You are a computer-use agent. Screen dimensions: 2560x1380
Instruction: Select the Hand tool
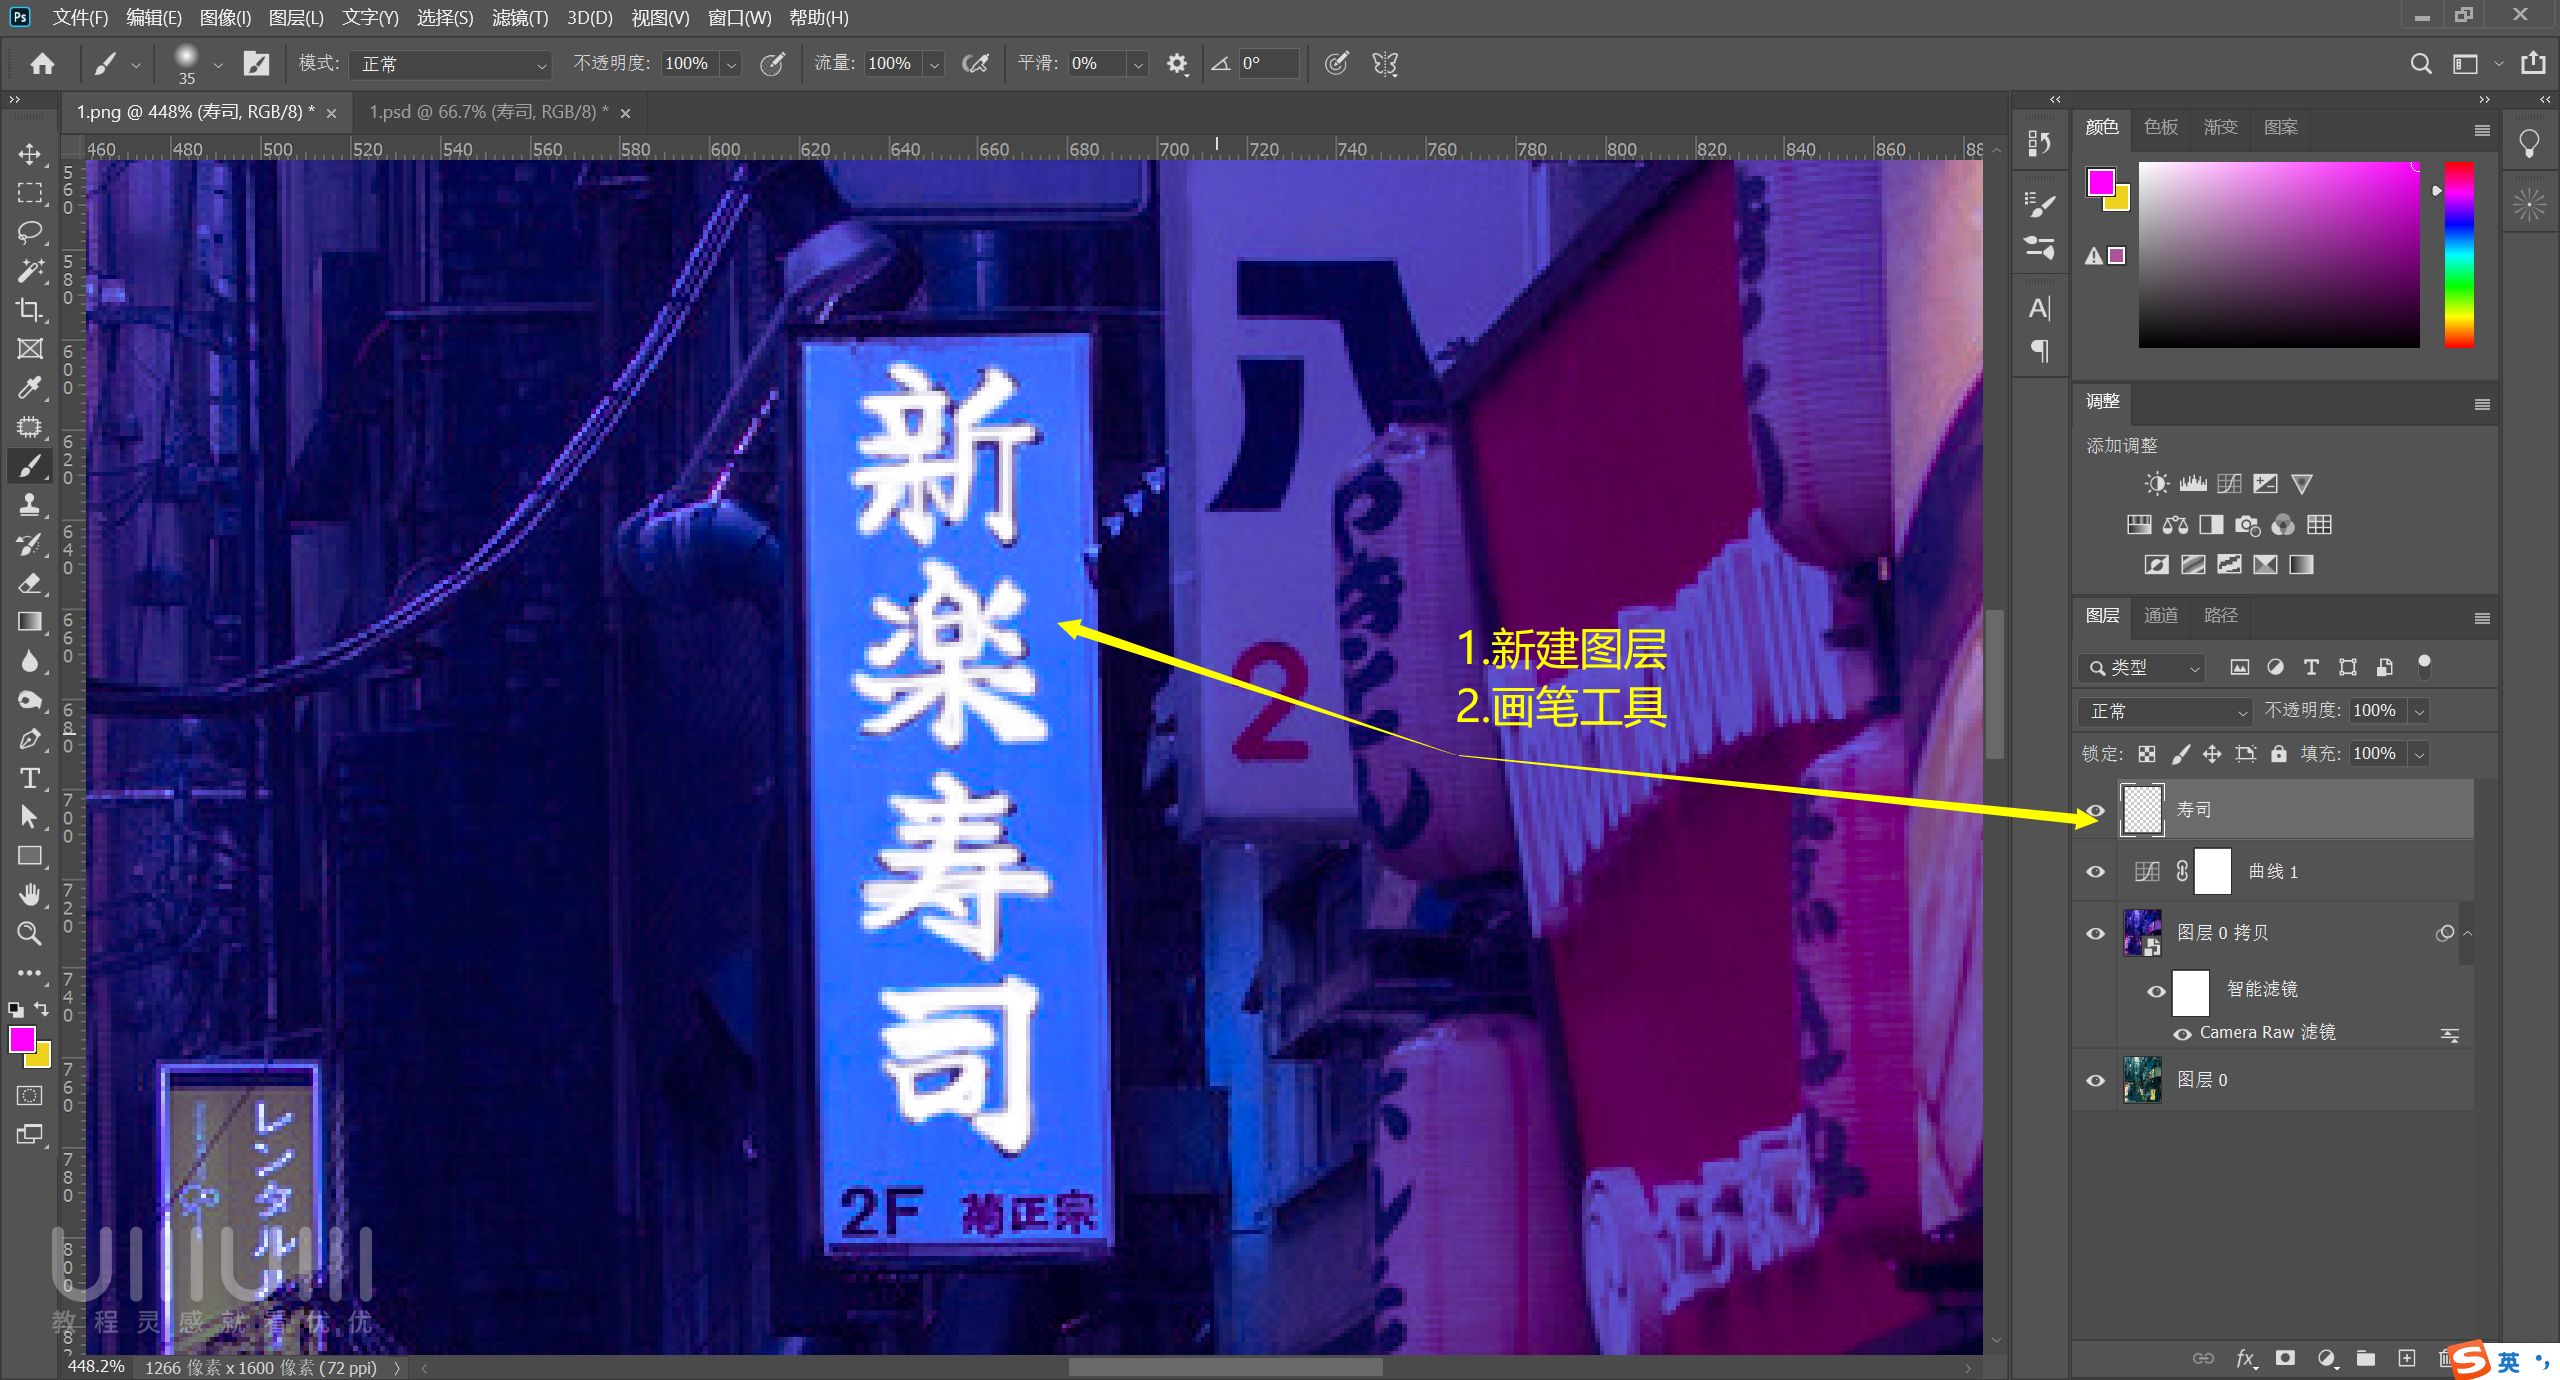[30, 895]
